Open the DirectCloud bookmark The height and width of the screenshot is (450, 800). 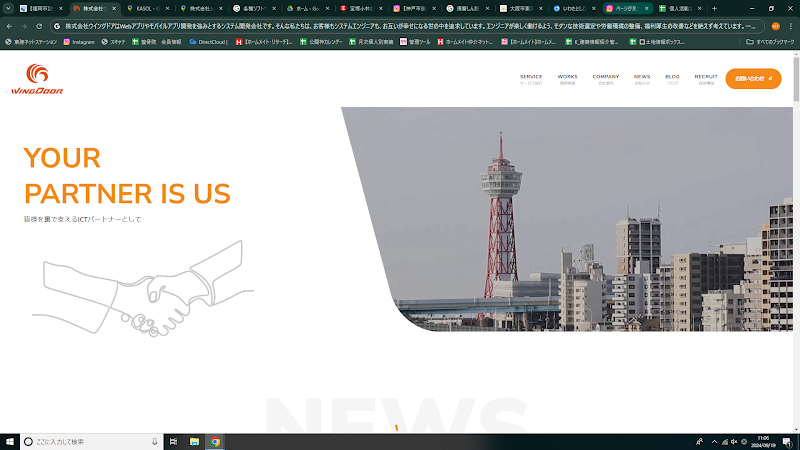(208, 42)
